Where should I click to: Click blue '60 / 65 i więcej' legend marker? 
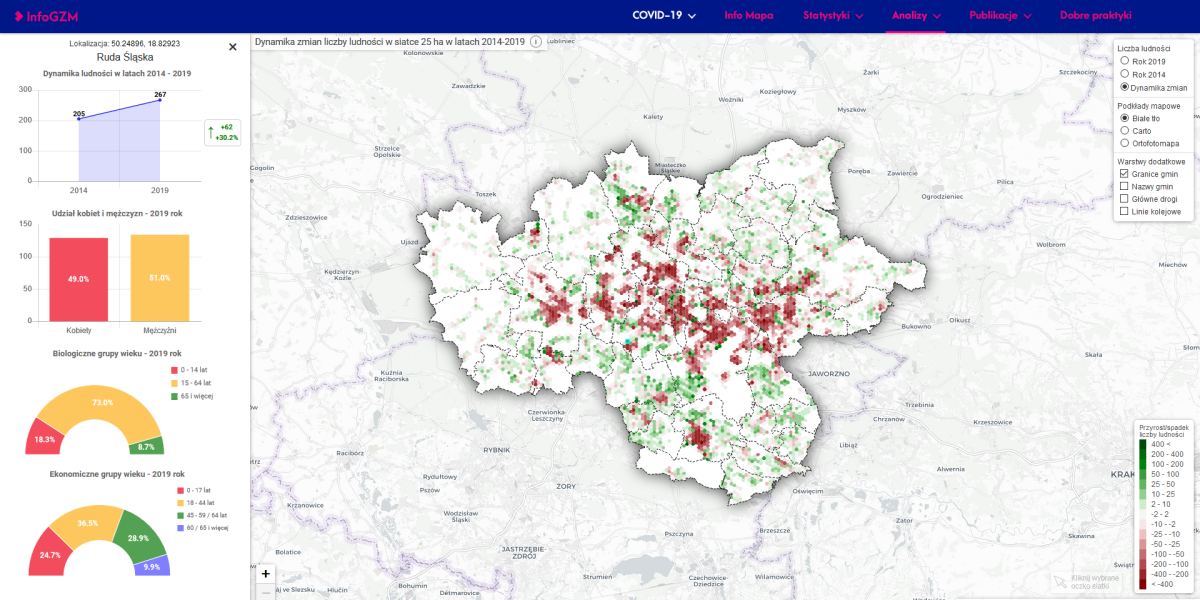click(x=174, y=527)
